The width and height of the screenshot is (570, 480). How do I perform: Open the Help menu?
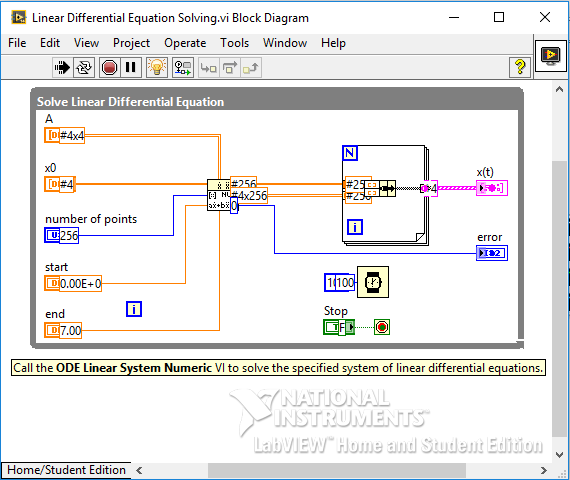pos(333,43)
